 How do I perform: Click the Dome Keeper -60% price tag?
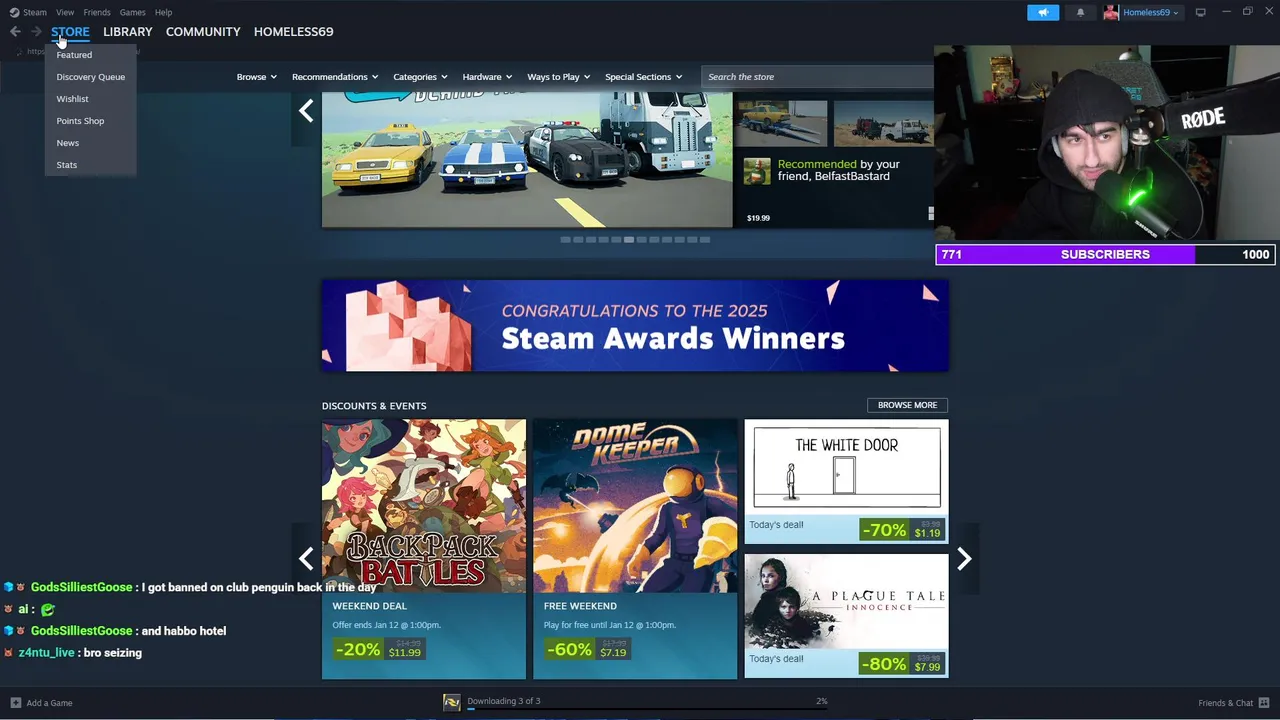click(588, 650)
